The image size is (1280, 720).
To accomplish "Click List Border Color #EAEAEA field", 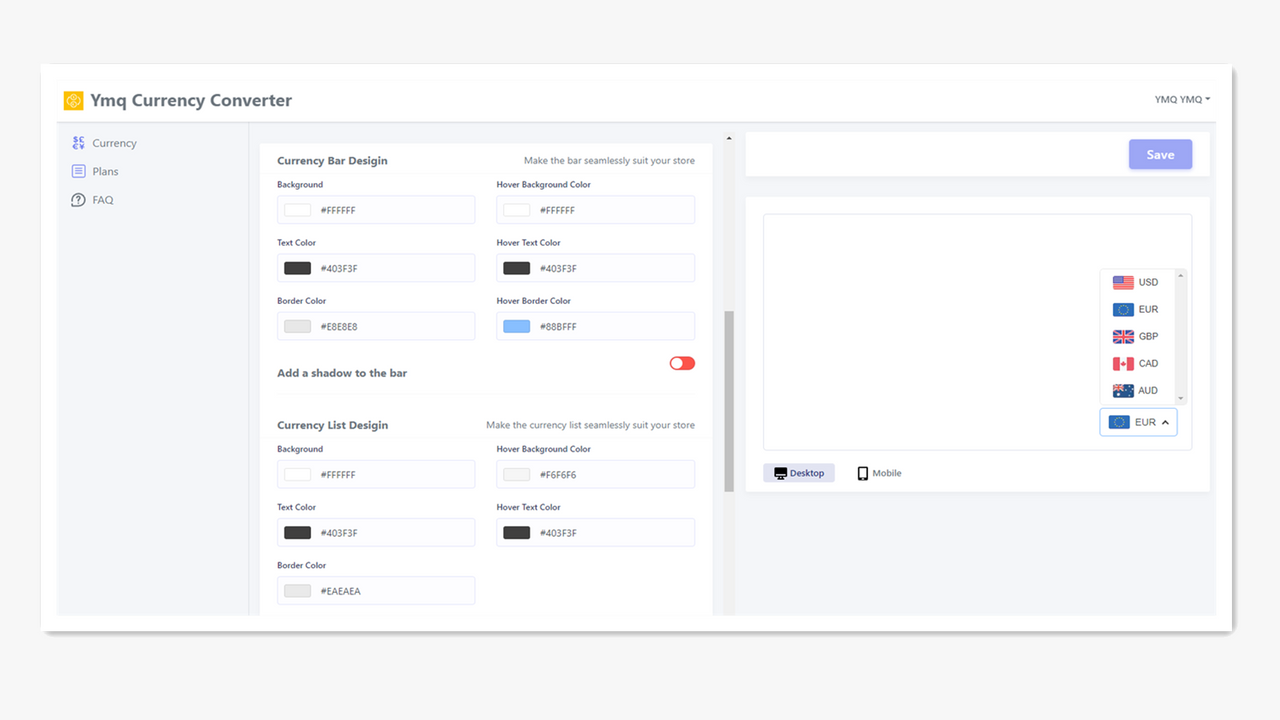I will pyautogui.click(x=376, y=591).
